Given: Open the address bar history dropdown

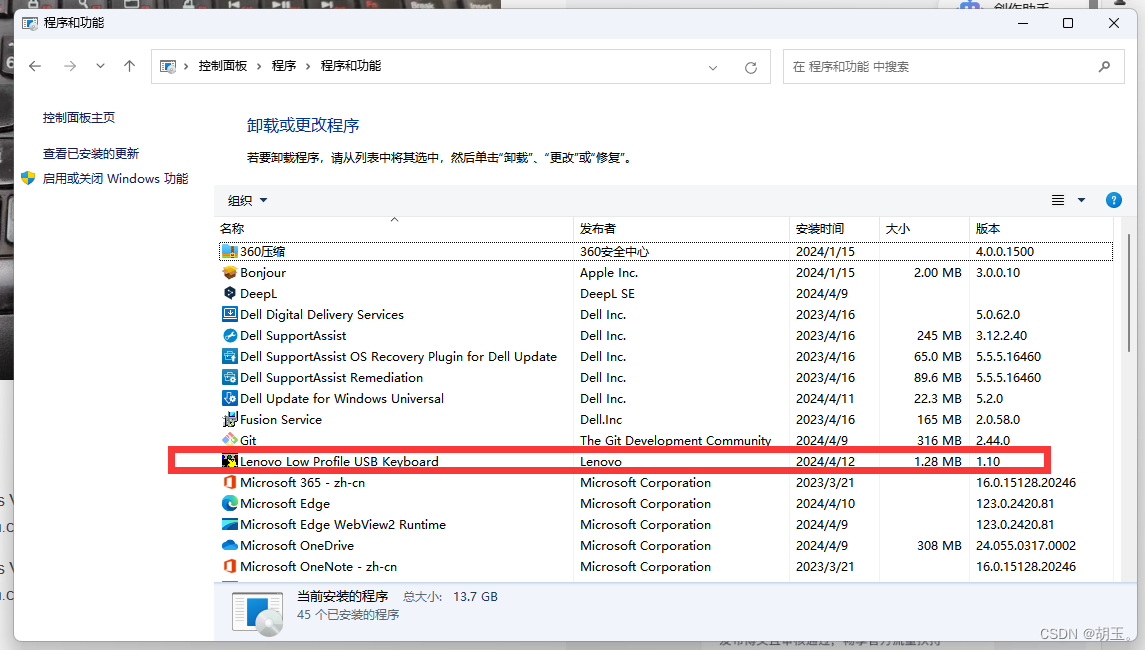Looking at the screenshot, I should point(713,68).
